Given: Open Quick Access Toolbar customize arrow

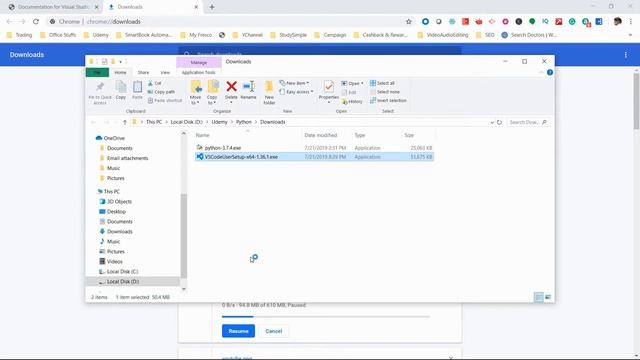Looking at the screenshot, I should point(120,62).
